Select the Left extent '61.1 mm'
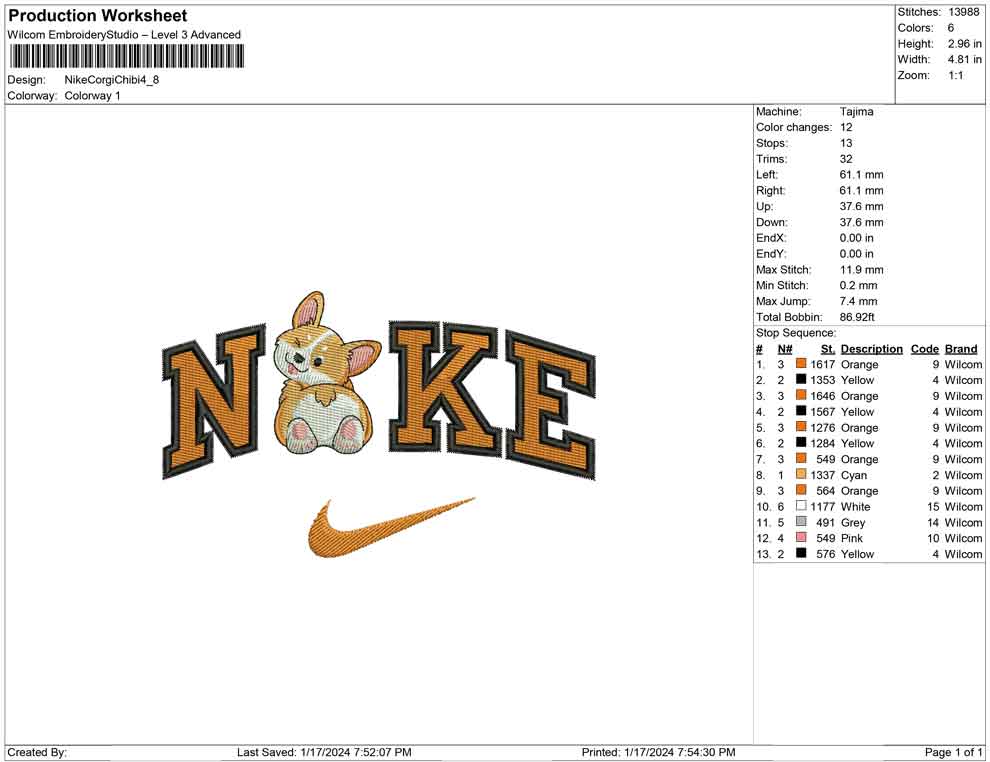 (x=862, y=174)
